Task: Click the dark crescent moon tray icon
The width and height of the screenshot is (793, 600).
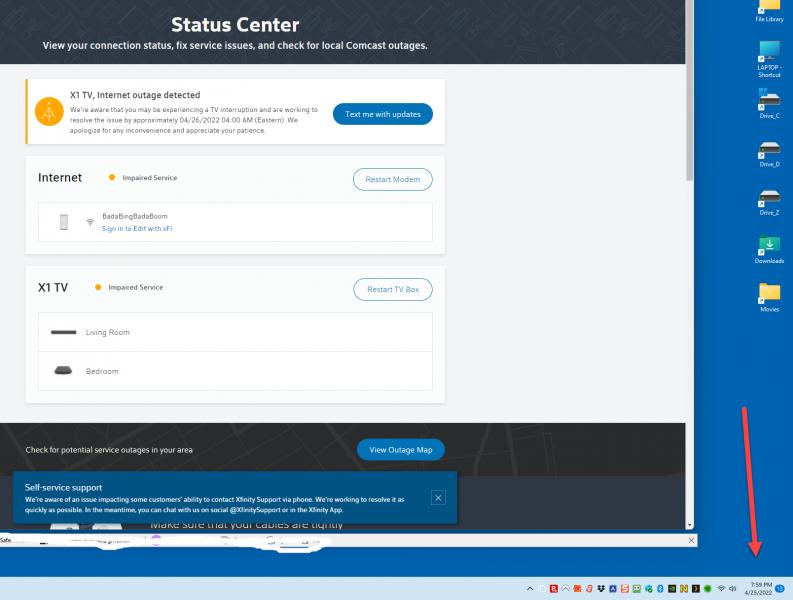Action: click(696, 589)
